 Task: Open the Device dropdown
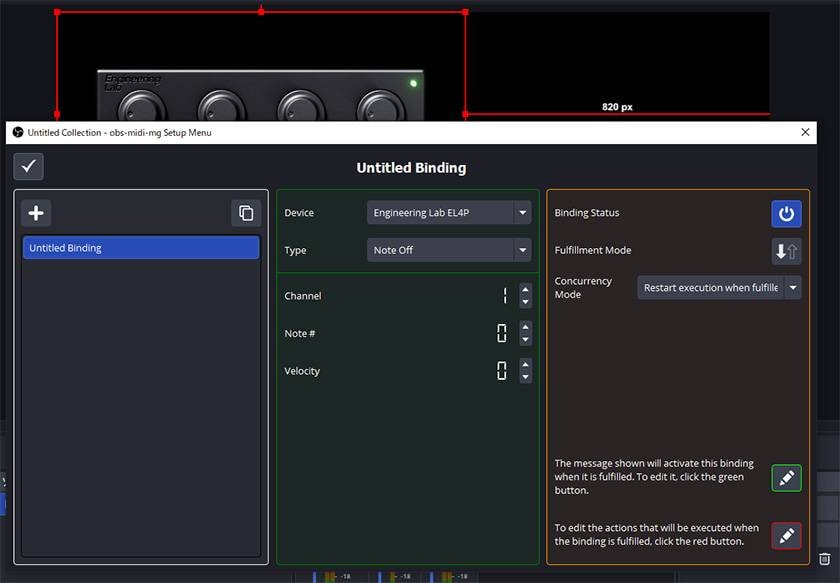click(449, 213)
